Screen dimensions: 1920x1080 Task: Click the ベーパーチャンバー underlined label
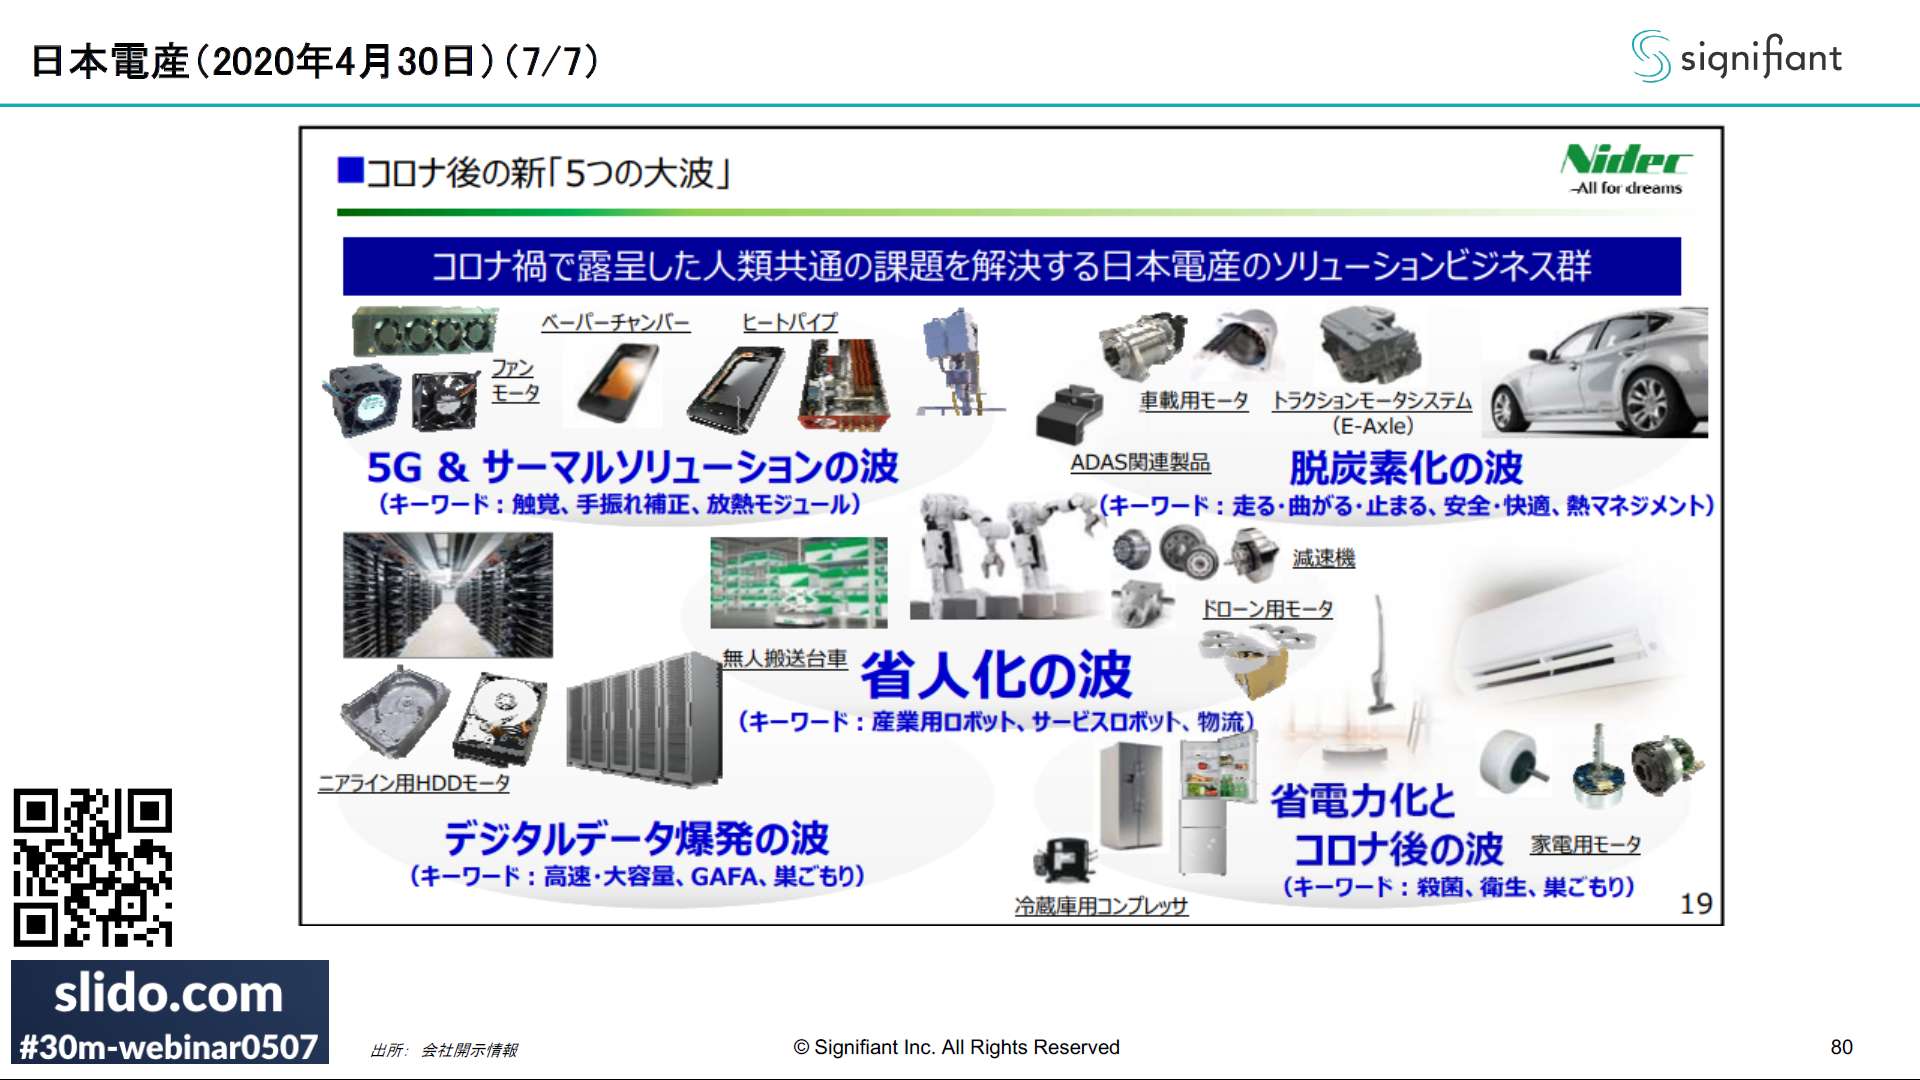pyautogui.click(x=615, y=323)
